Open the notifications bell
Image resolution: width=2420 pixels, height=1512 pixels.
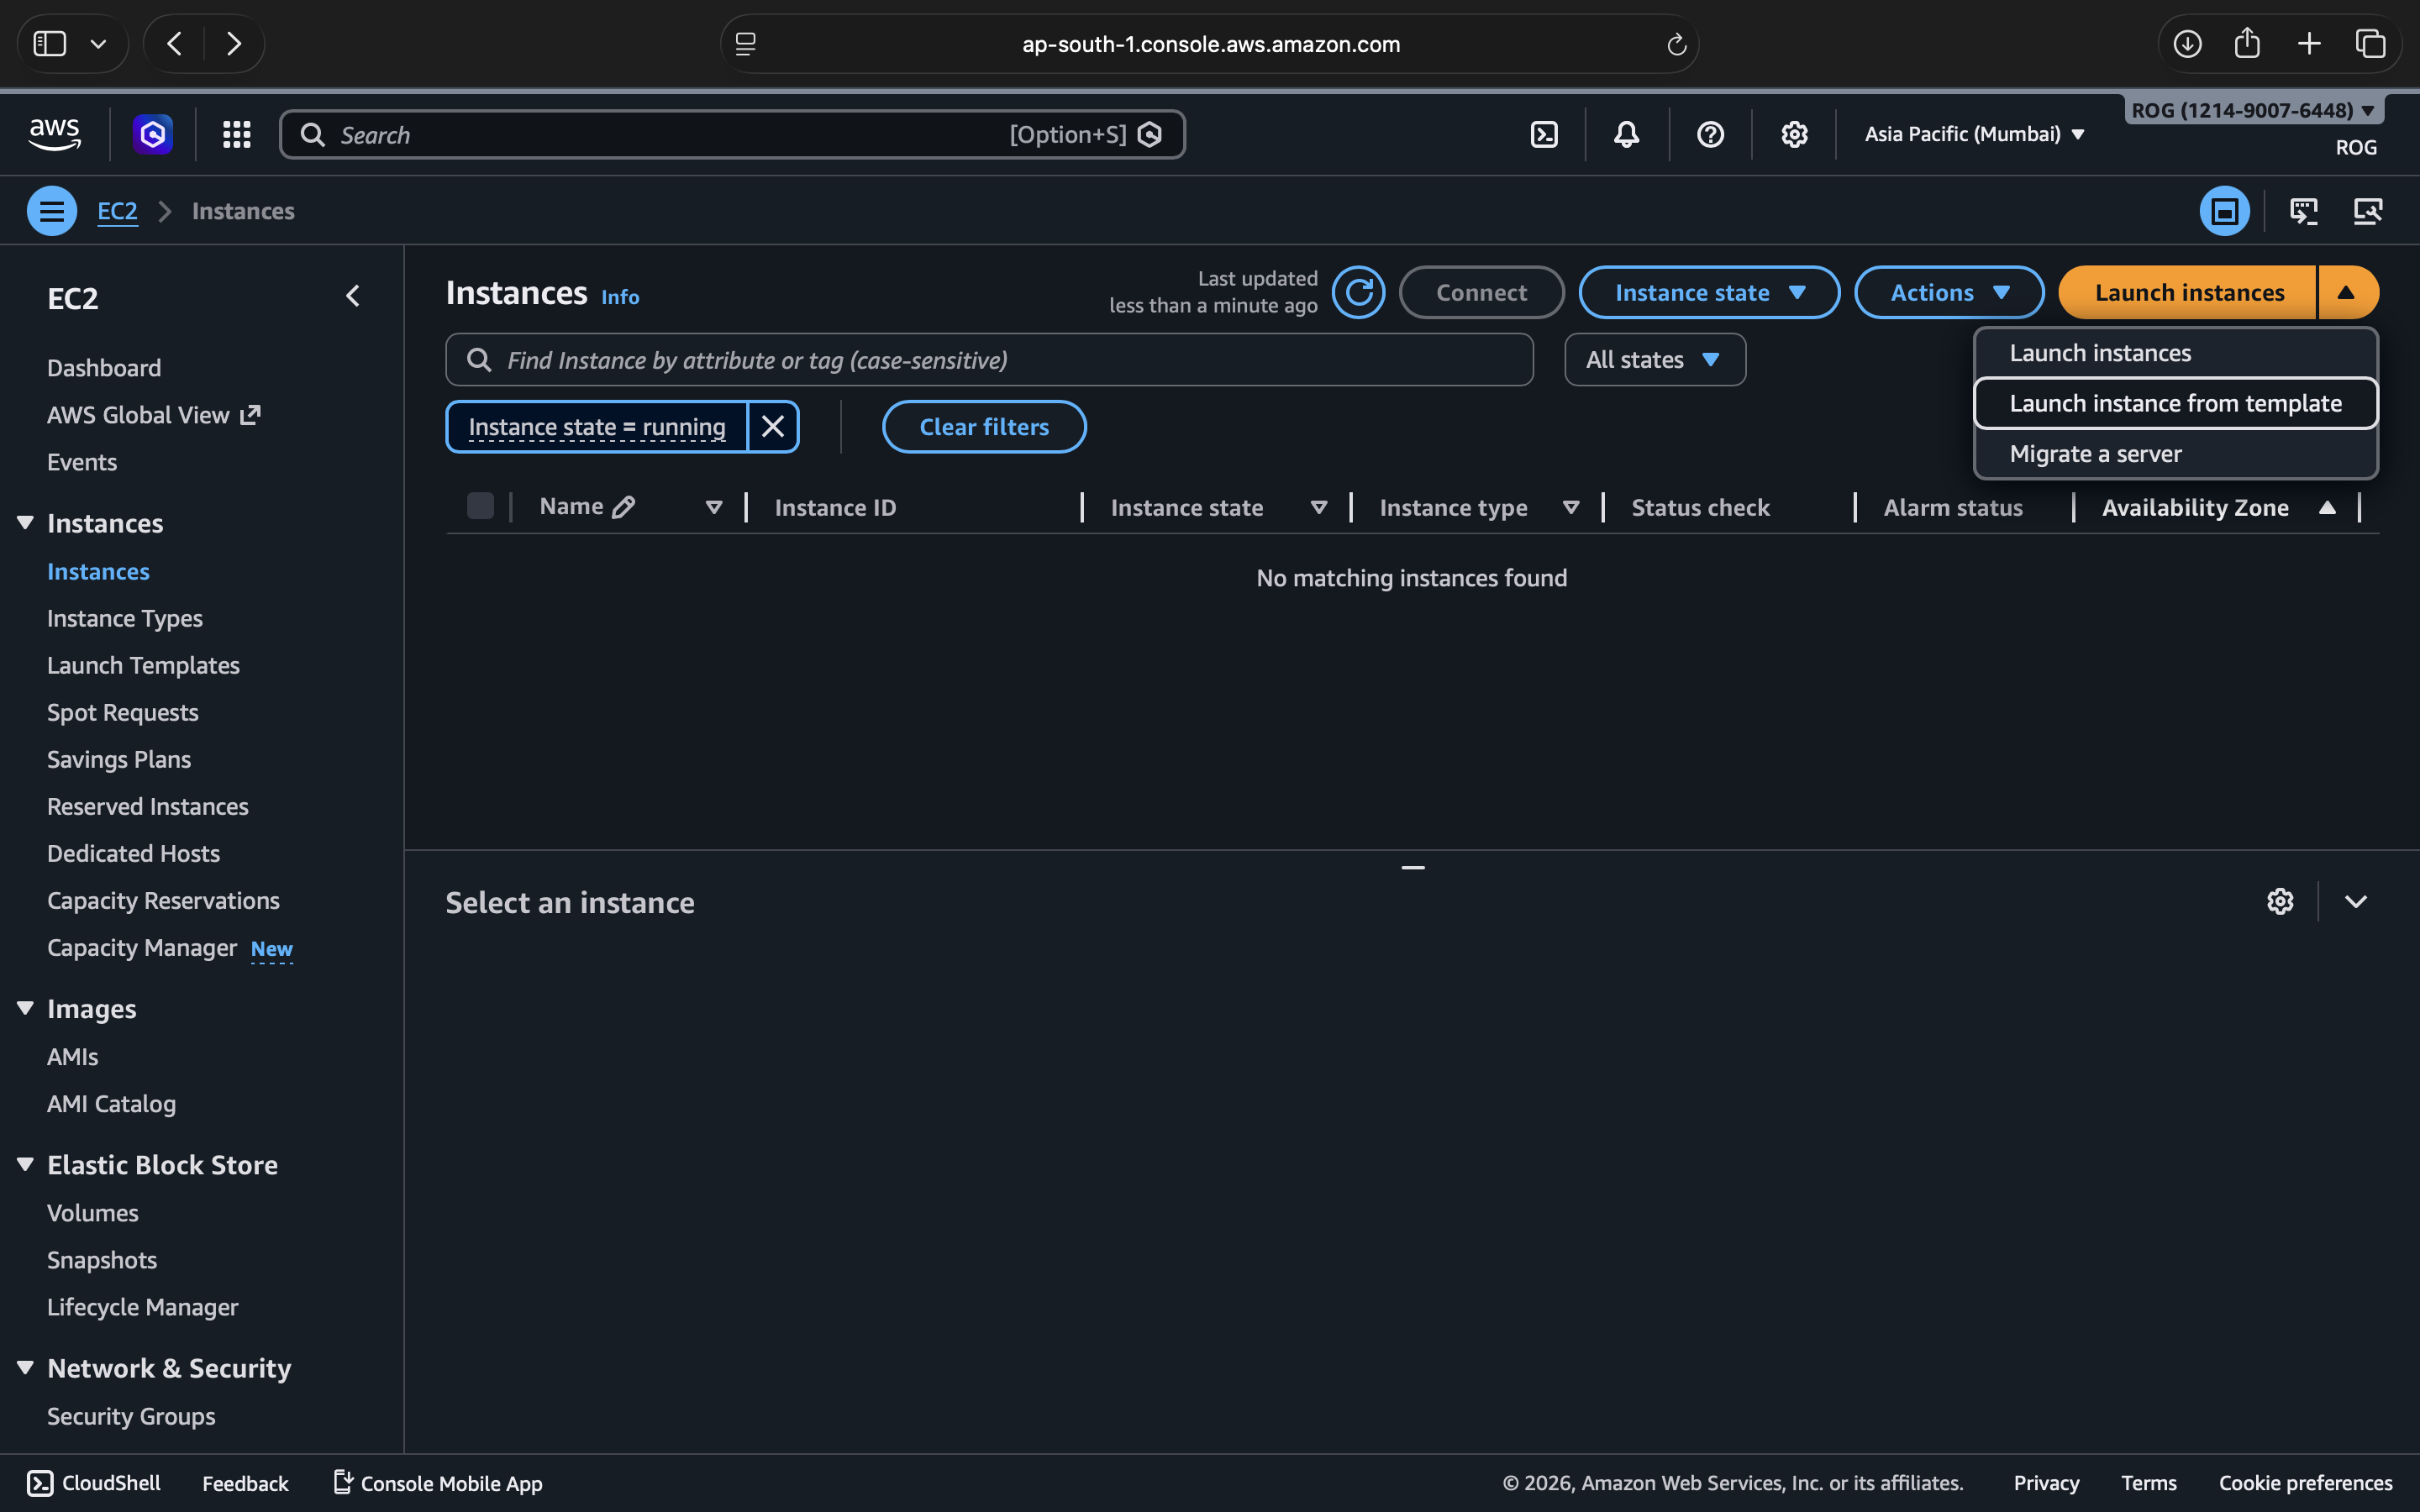1627,134
